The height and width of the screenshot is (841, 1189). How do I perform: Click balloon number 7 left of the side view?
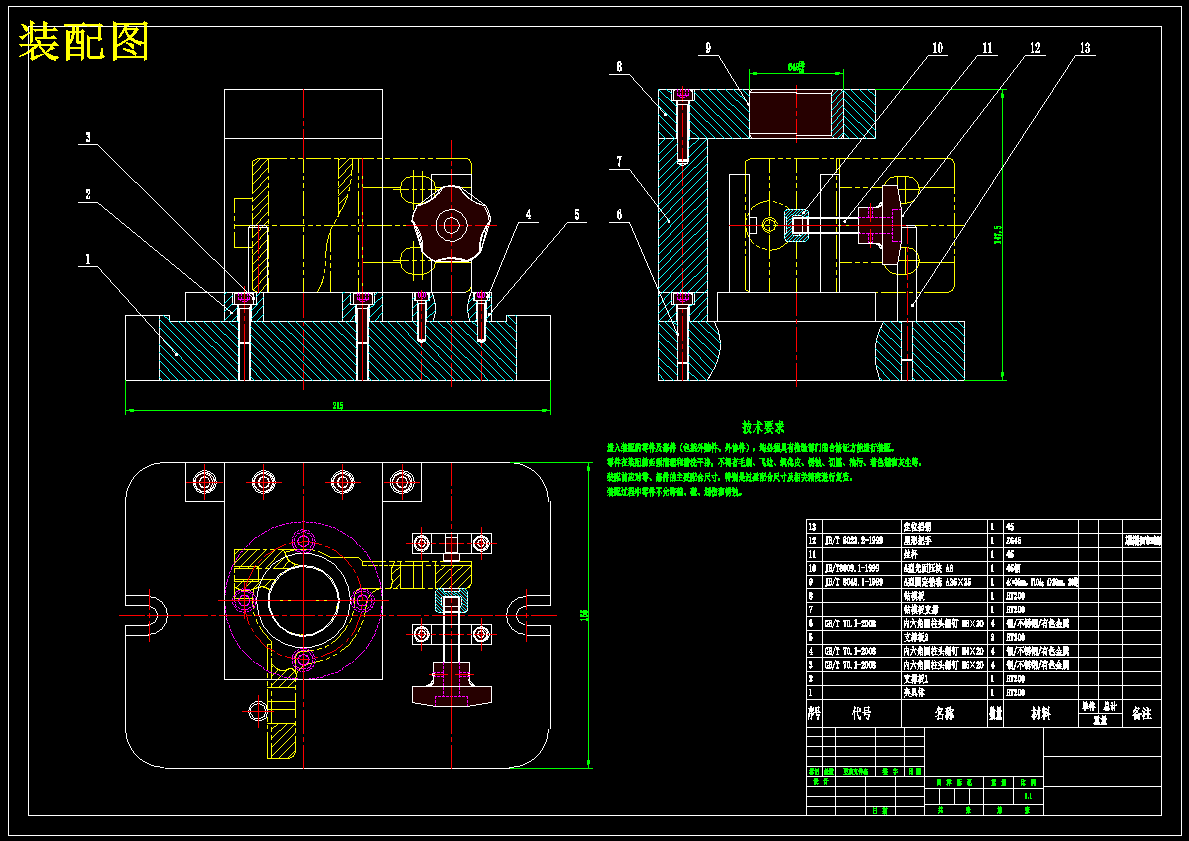point(620,162)
